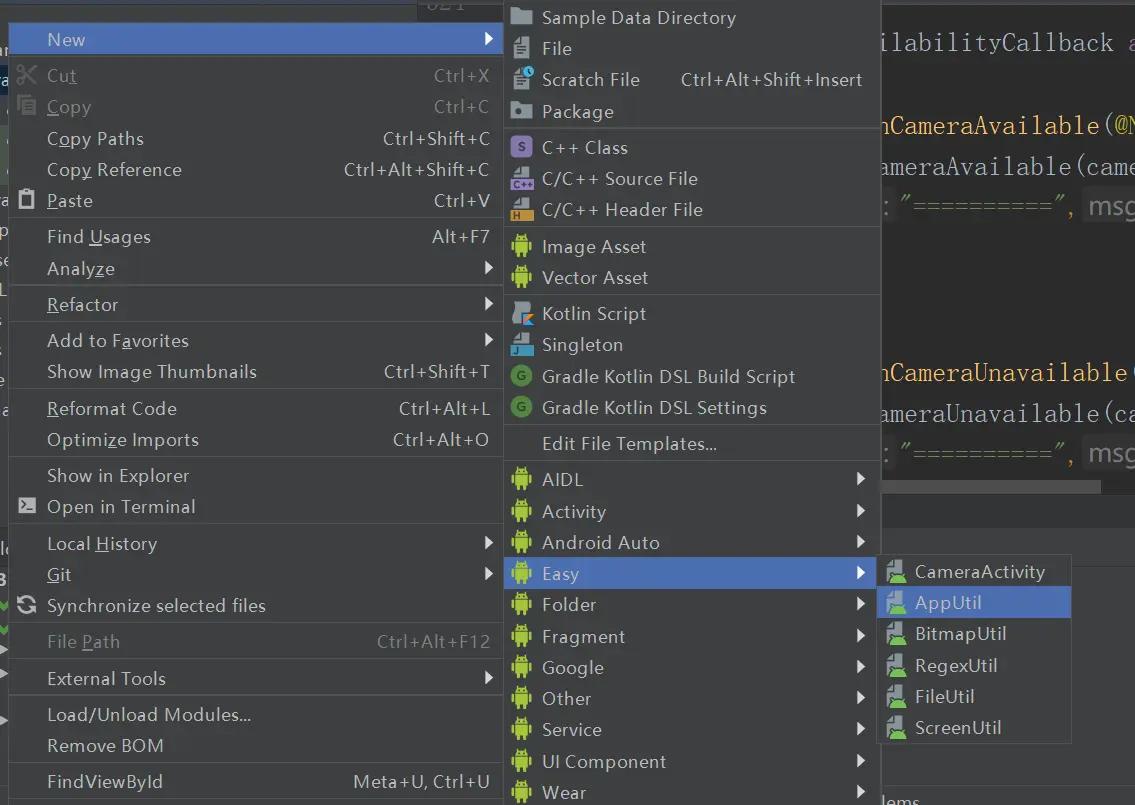Click the Synchronize refresh arrows icon
Image resolution: width=1135 pixels, height=805 pixels.
point(27,604)
